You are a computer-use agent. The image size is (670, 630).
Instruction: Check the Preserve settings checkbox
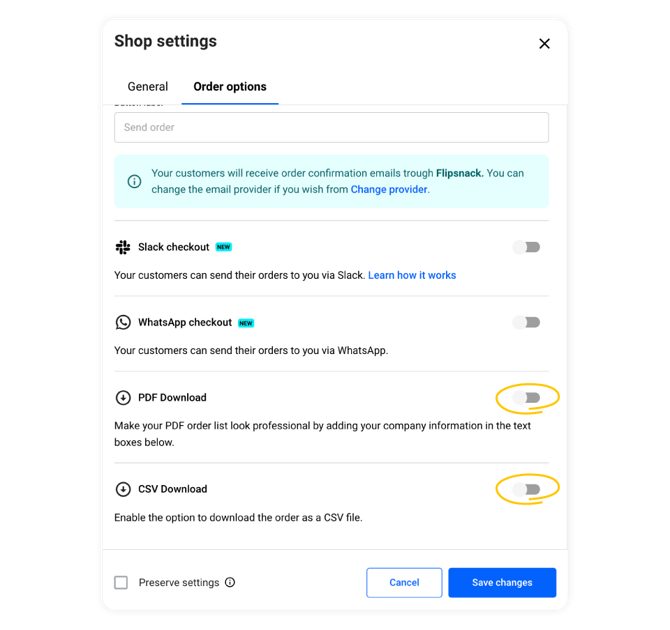tap(121, 583)
